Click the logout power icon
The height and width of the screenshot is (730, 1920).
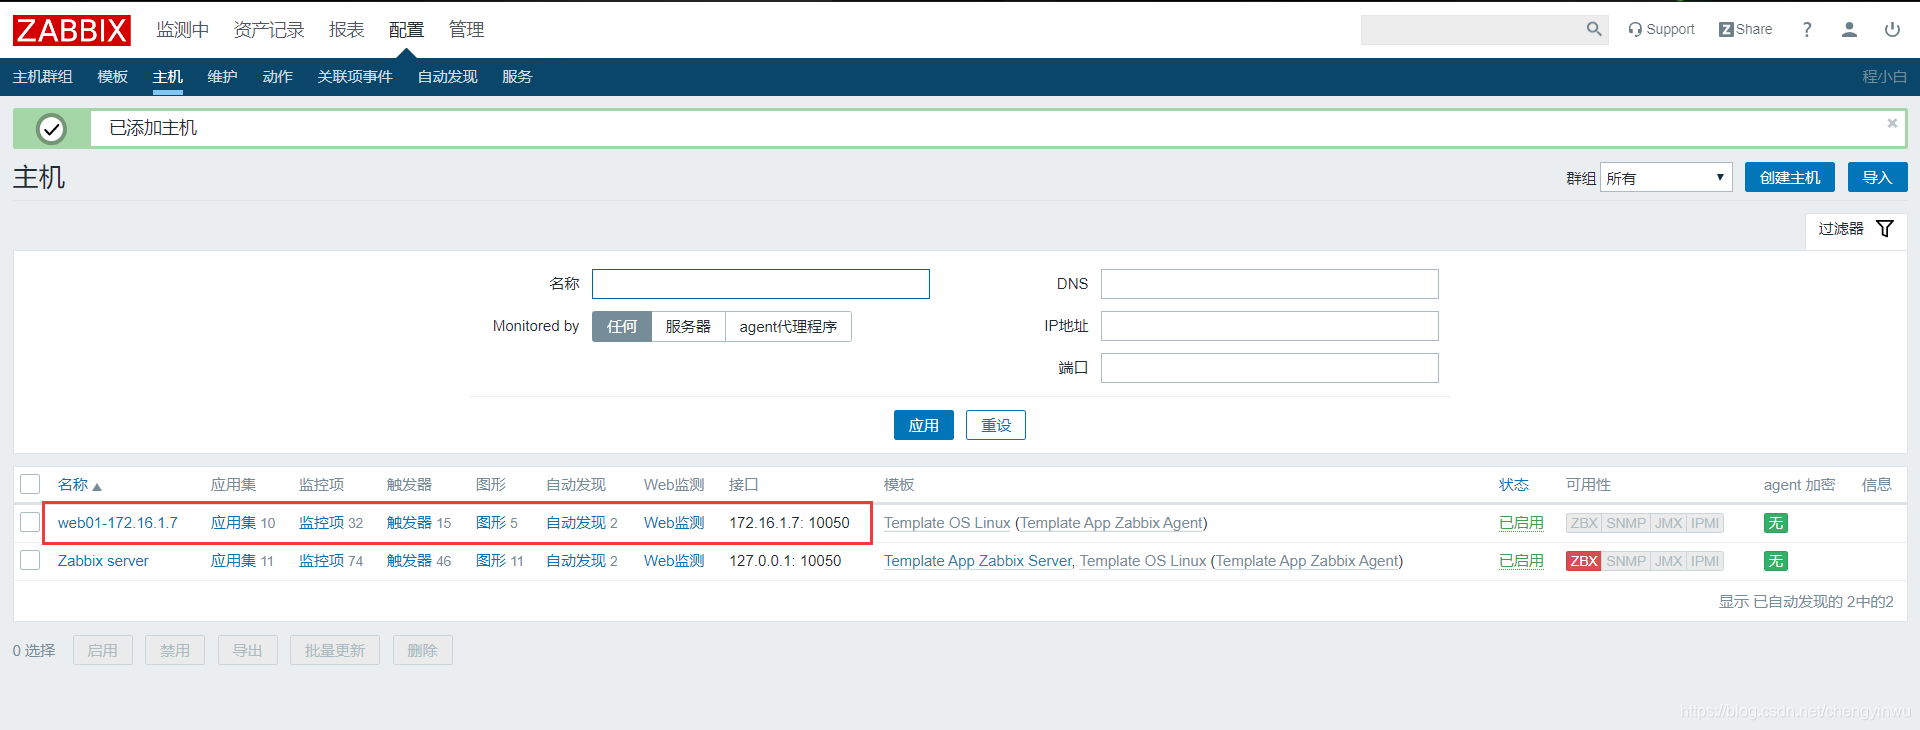pos(1892,29)
